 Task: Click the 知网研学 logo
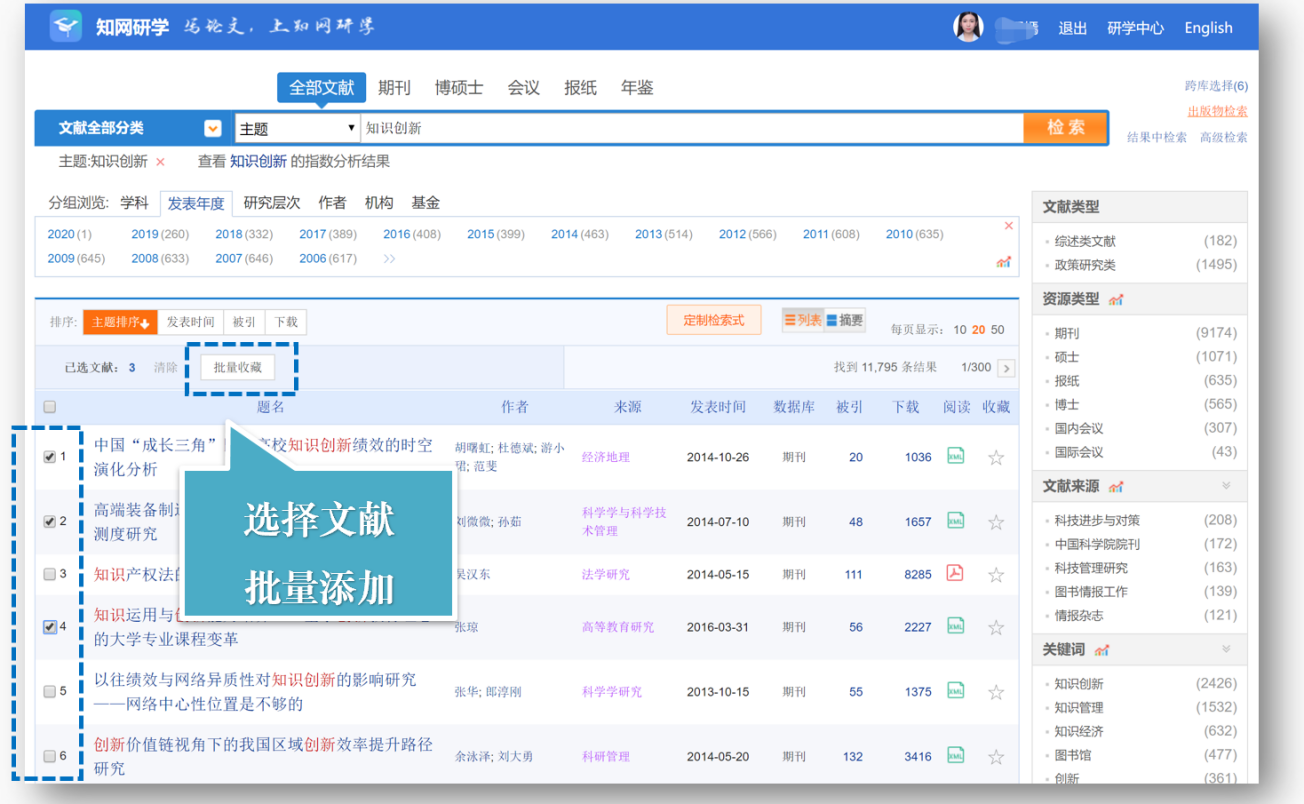[x=110, y=27]
